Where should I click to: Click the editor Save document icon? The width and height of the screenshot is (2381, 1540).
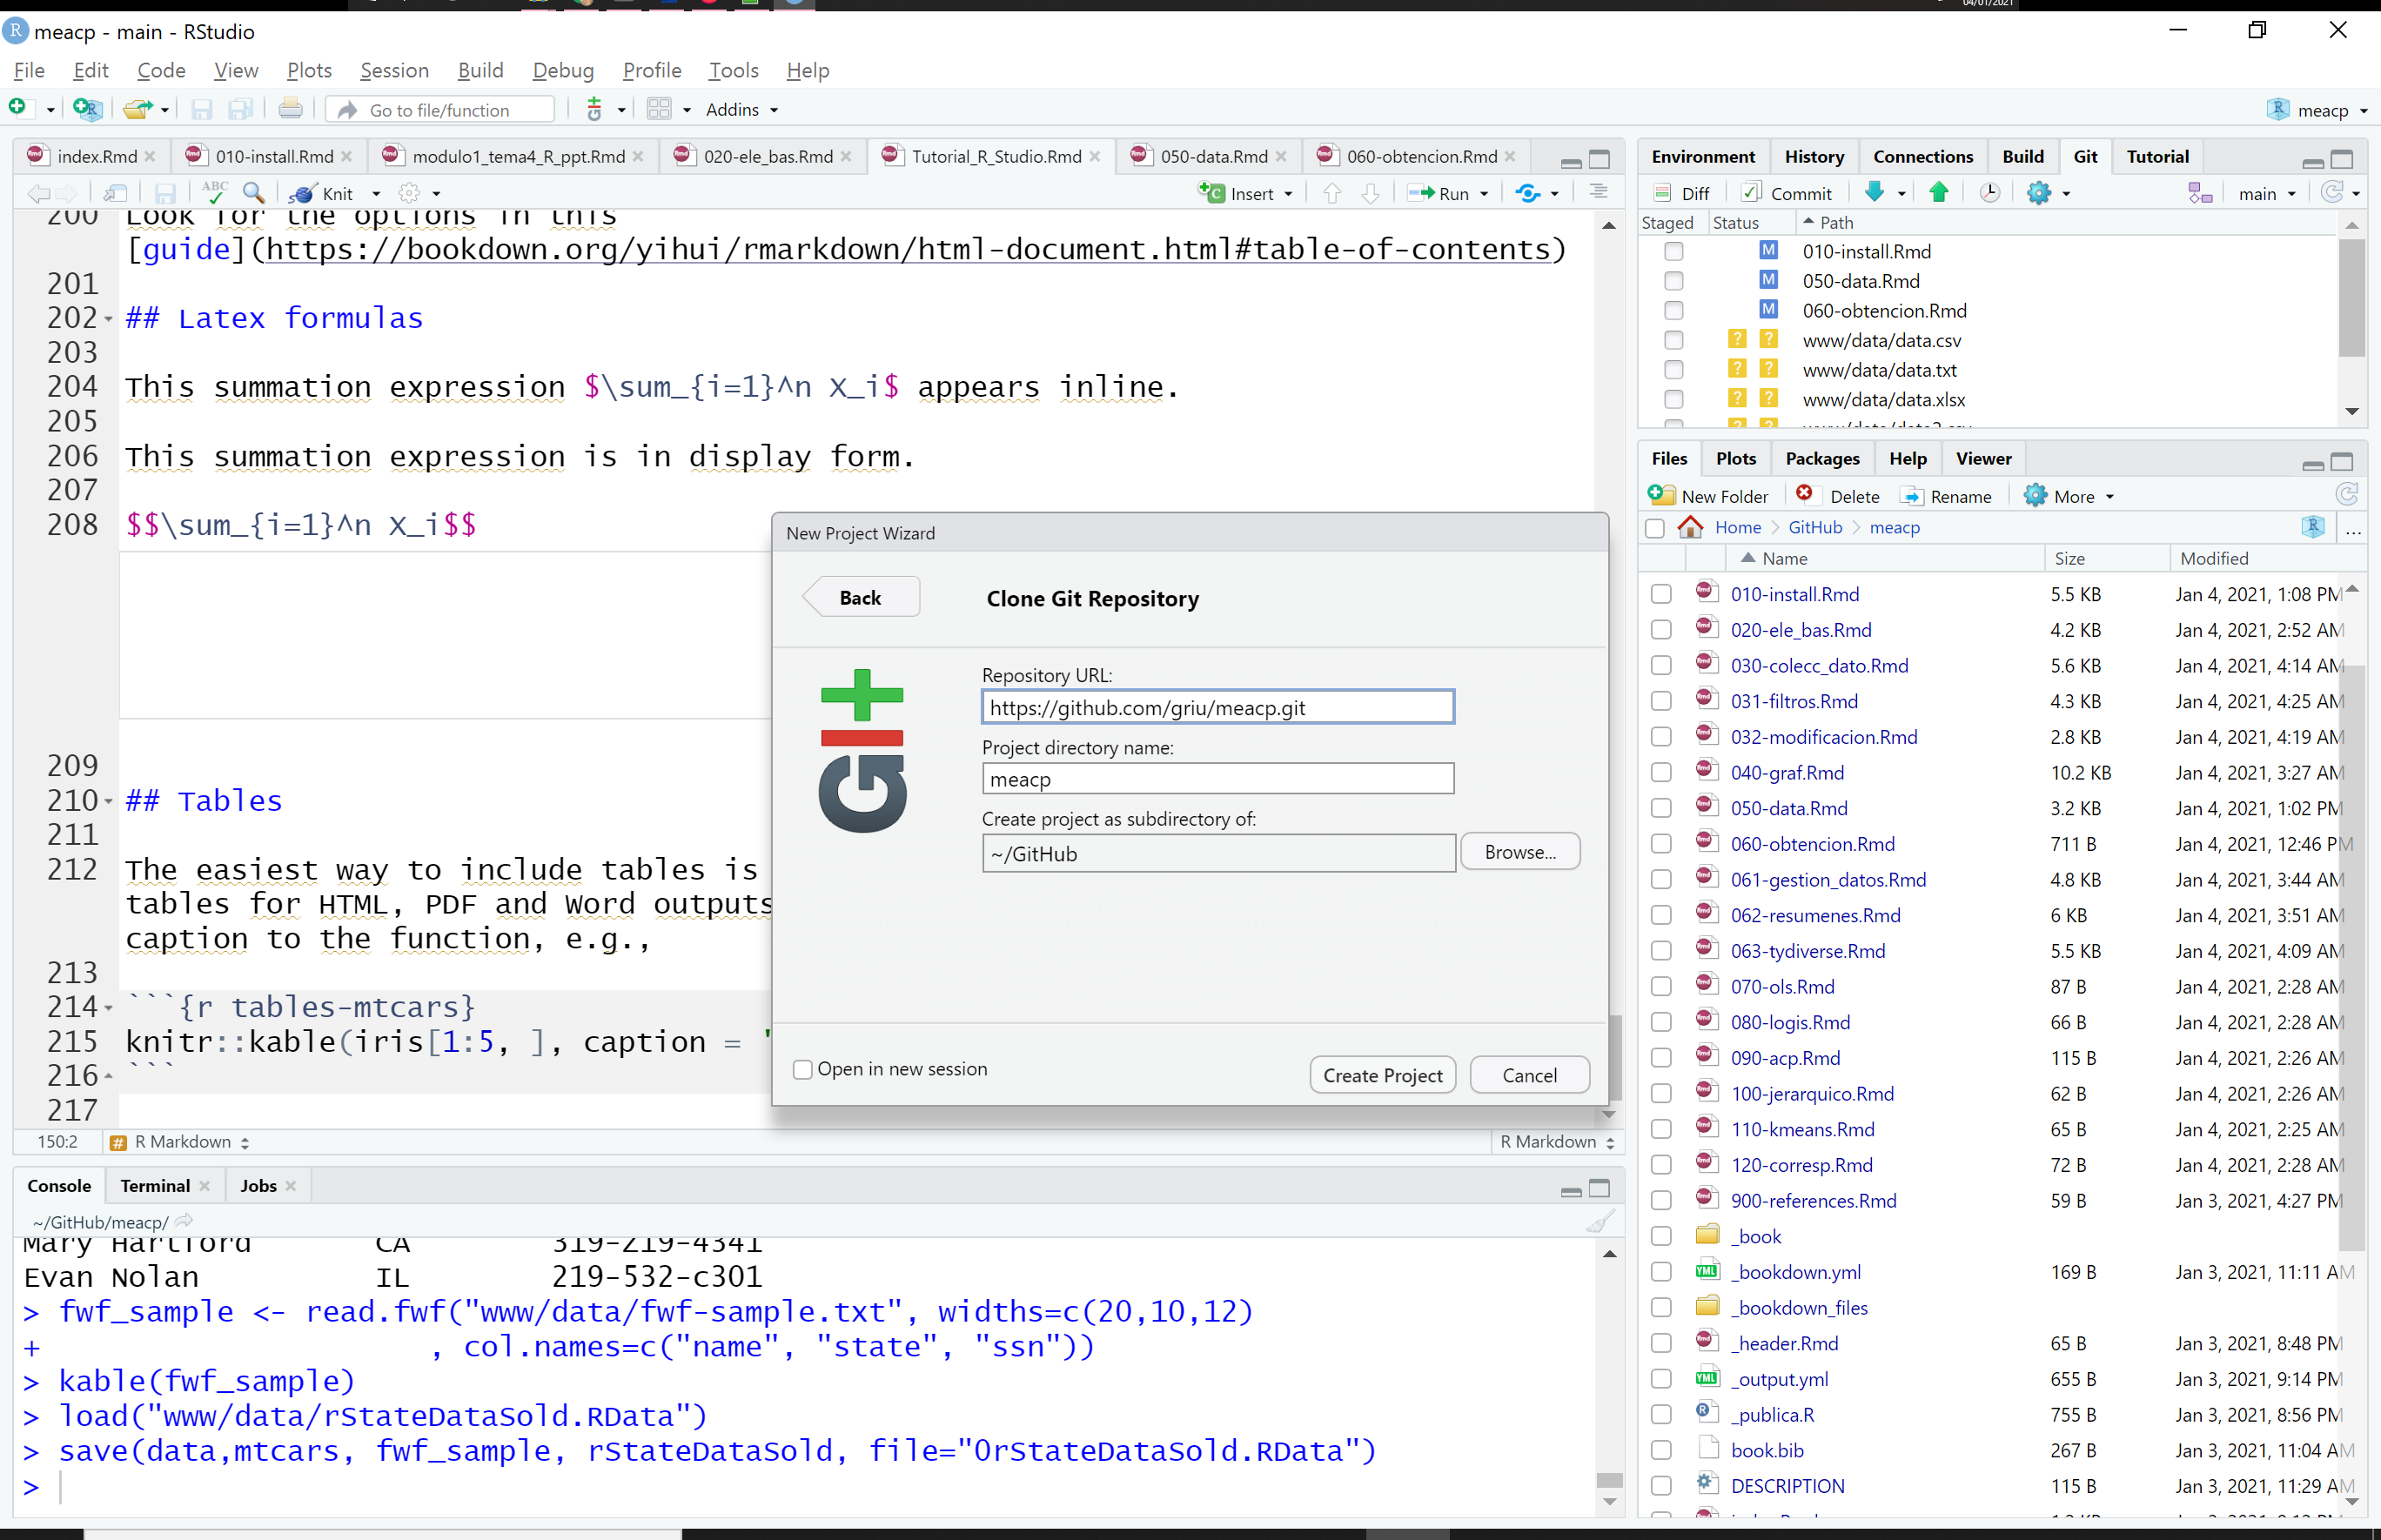click(x=166, y=193)
